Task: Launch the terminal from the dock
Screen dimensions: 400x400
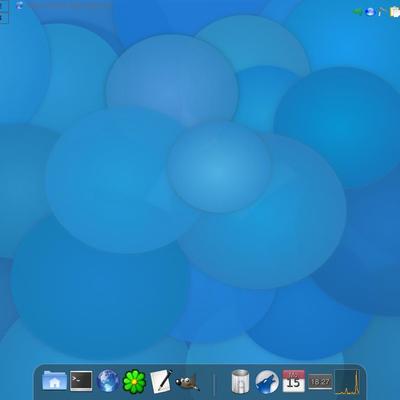Action: coord(81,381)
